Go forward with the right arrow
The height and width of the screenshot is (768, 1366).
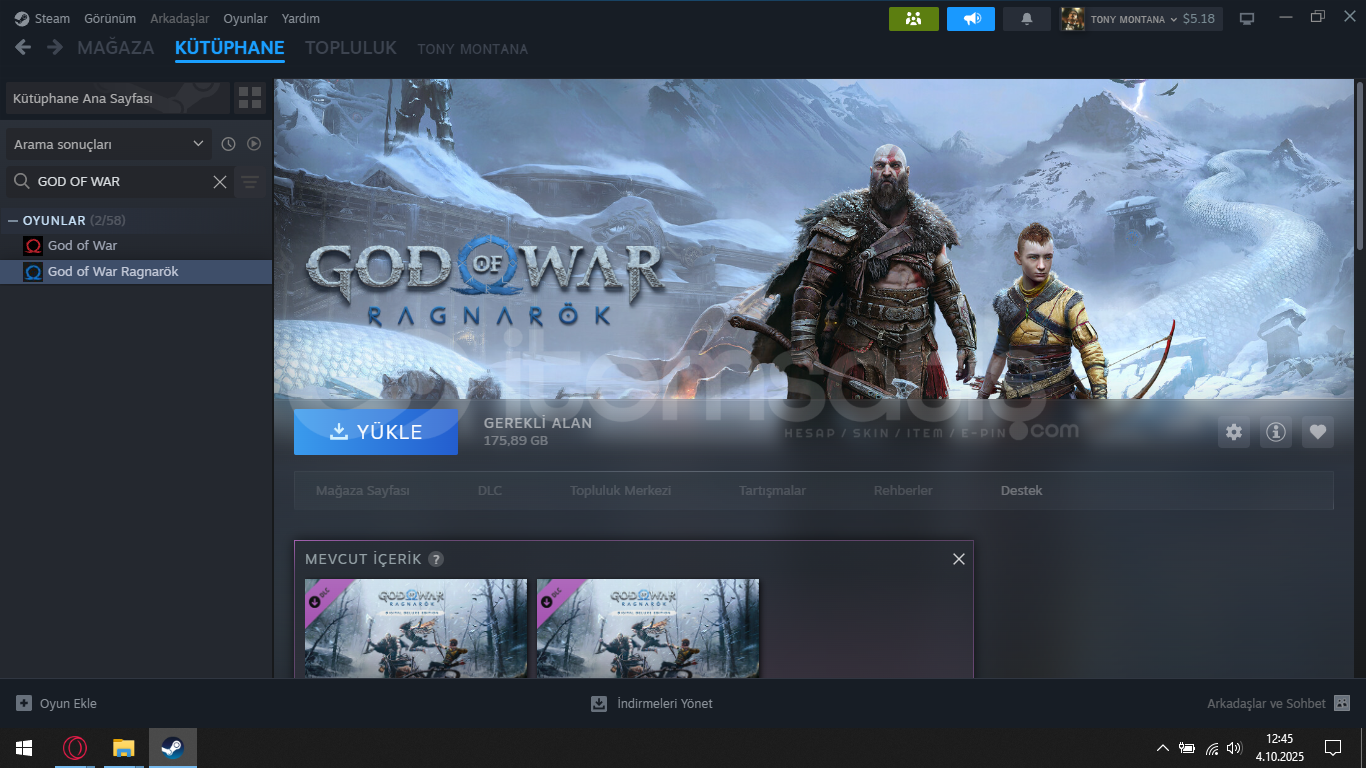click(54, 47)
